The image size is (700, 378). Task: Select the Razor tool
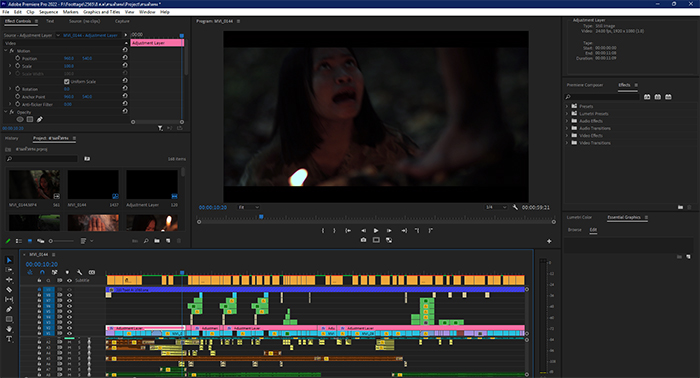pos(9,290)
